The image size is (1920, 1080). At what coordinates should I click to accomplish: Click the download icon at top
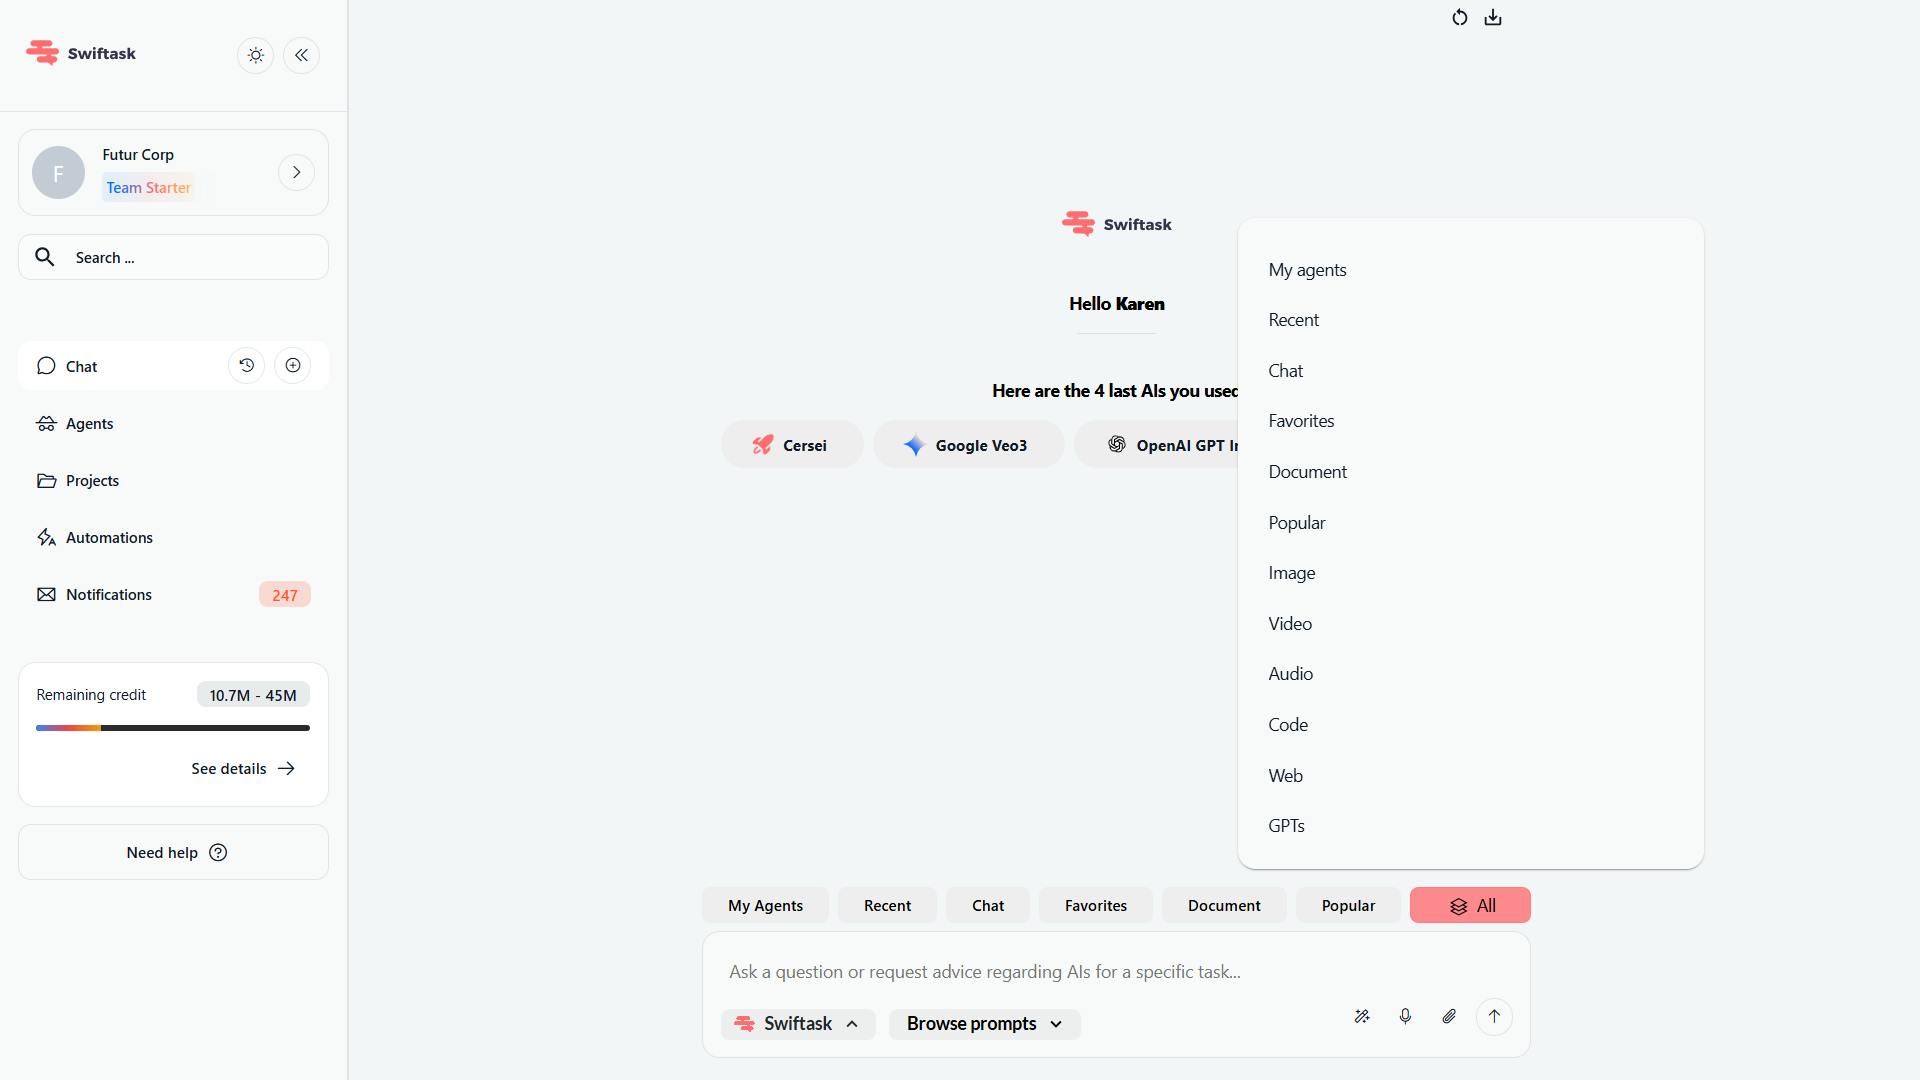(1493, 18)
